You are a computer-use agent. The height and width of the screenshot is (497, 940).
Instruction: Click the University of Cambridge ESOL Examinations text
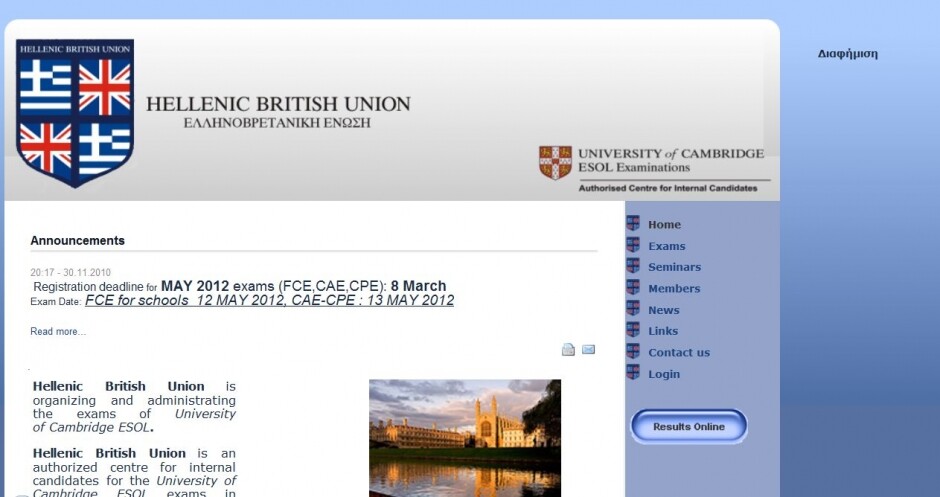click(x=671, y=161)
